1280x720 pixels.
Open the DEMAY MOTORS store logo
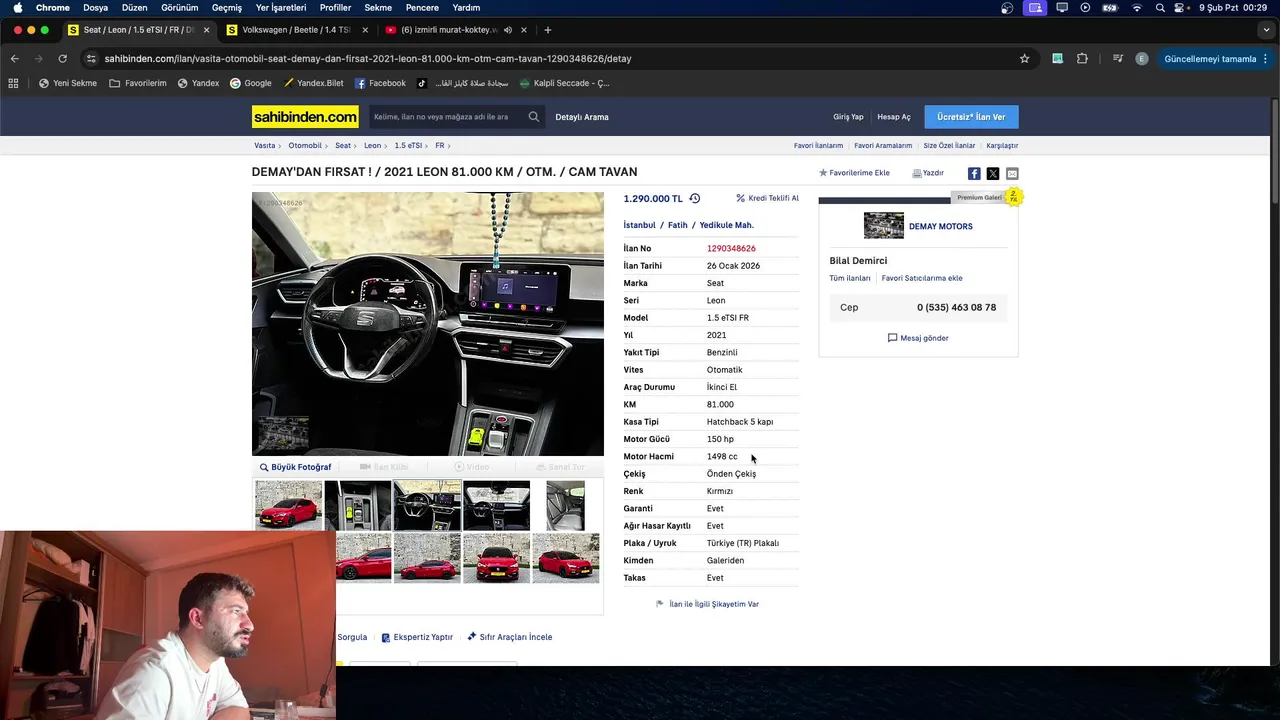pyautogui.click(x=884, y=226)
